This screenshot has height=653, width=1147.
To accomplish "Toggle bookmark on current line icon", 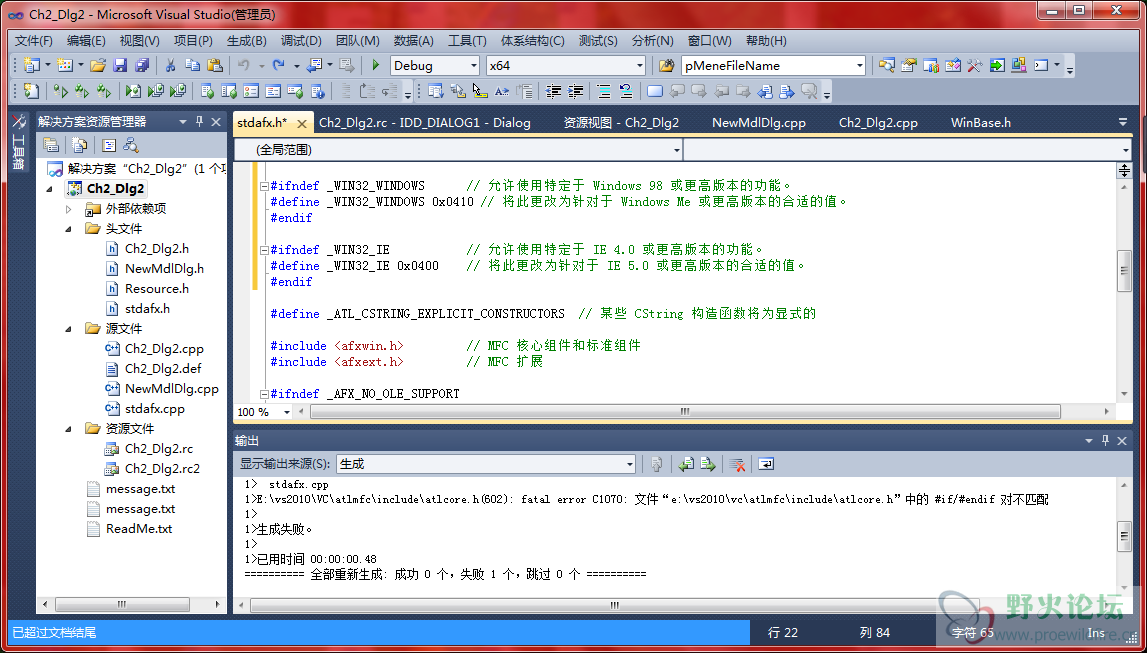I will (x=655, y=91).
